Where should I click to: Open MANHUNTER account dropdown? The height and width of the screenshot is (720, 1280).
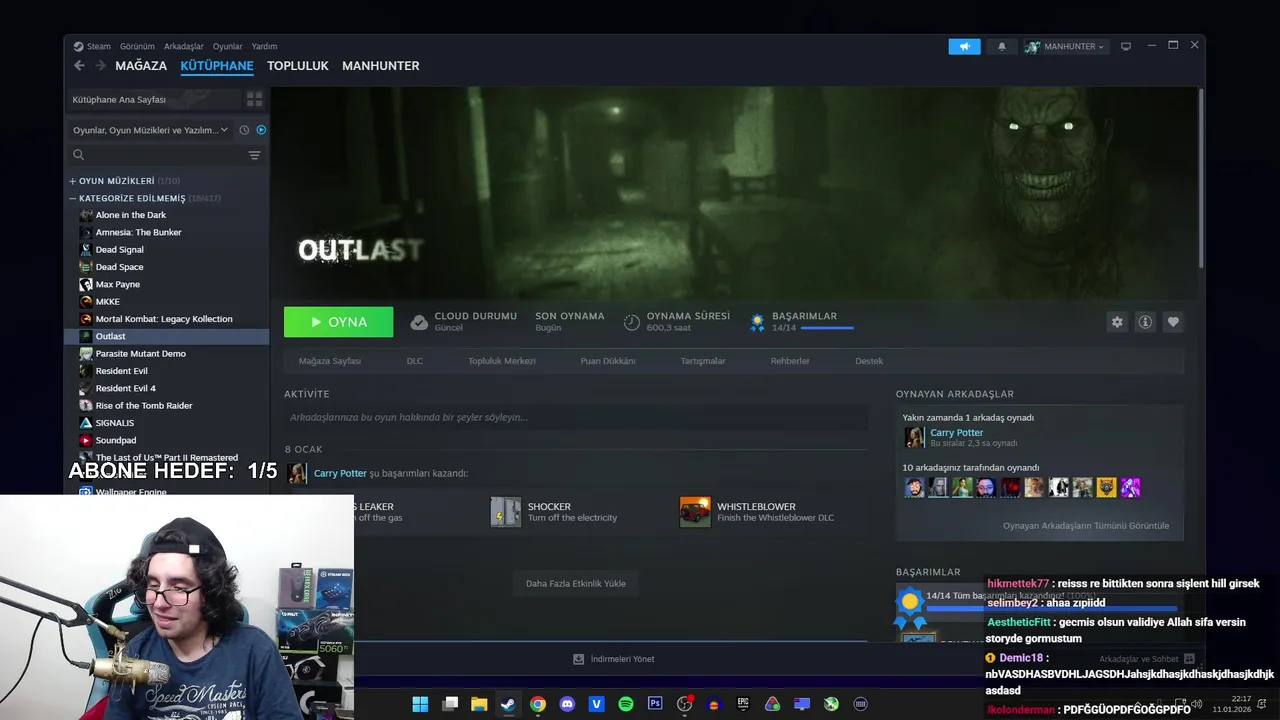(x=1066, y=46)
